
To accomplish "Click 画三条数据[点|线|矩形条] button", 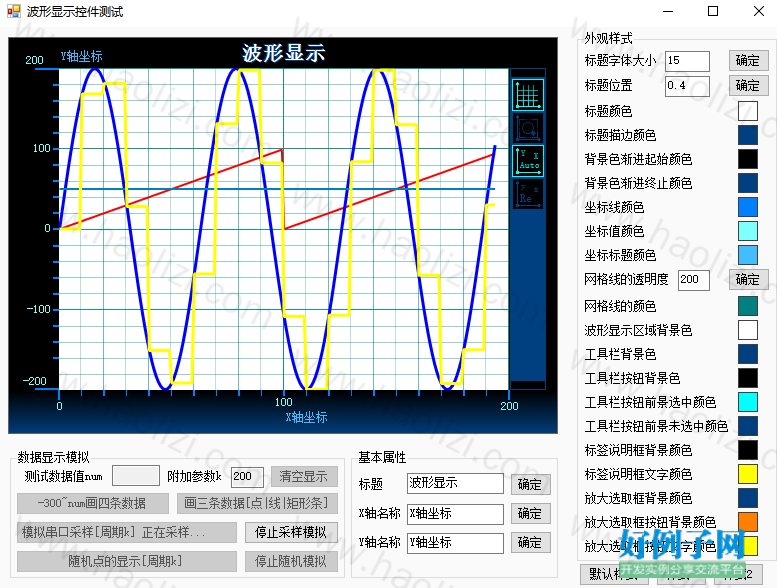I will tap(257, 503).
